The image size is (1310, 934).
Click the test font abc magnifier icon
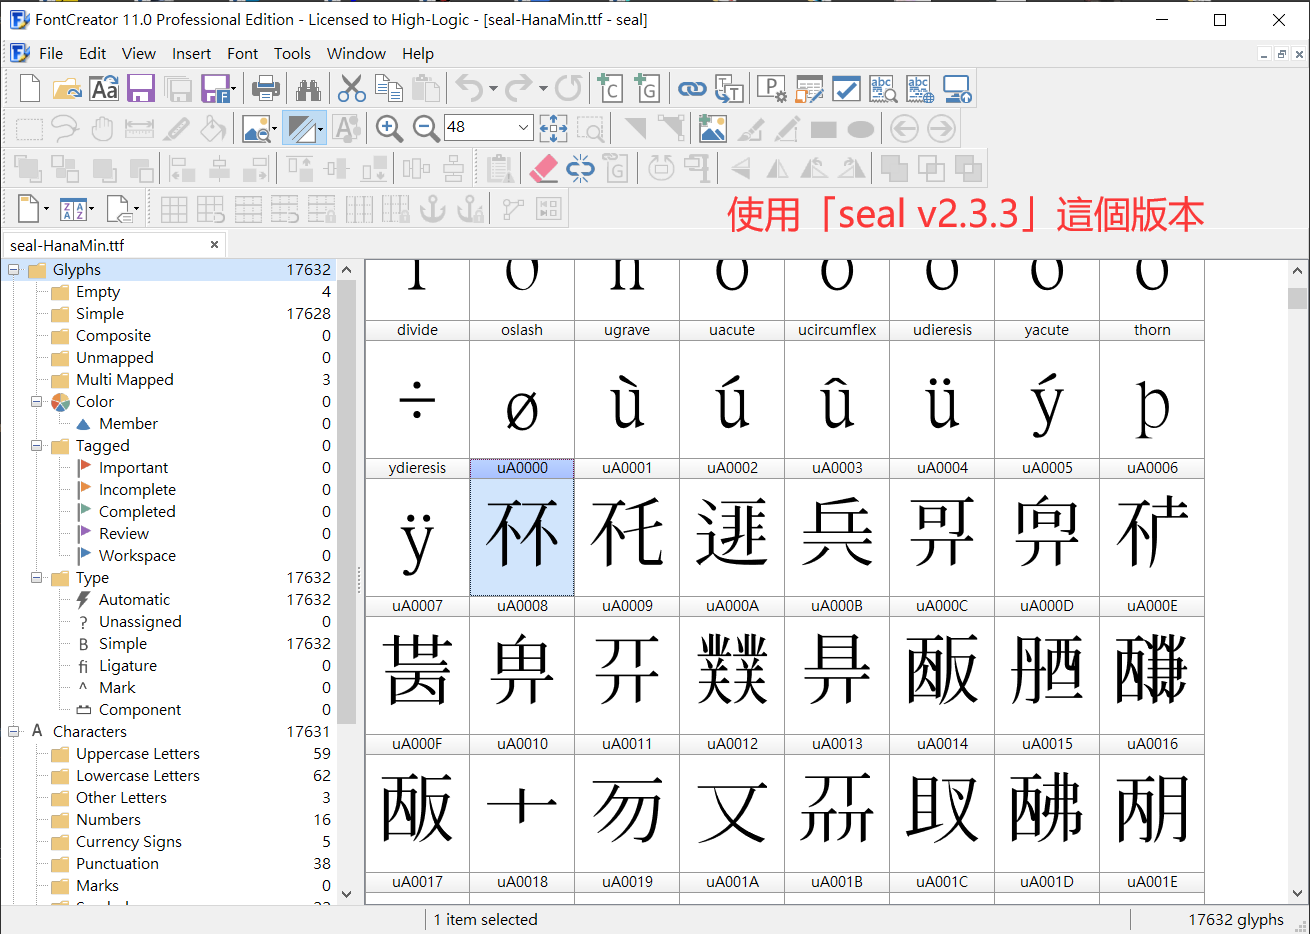tap(883, 89)
